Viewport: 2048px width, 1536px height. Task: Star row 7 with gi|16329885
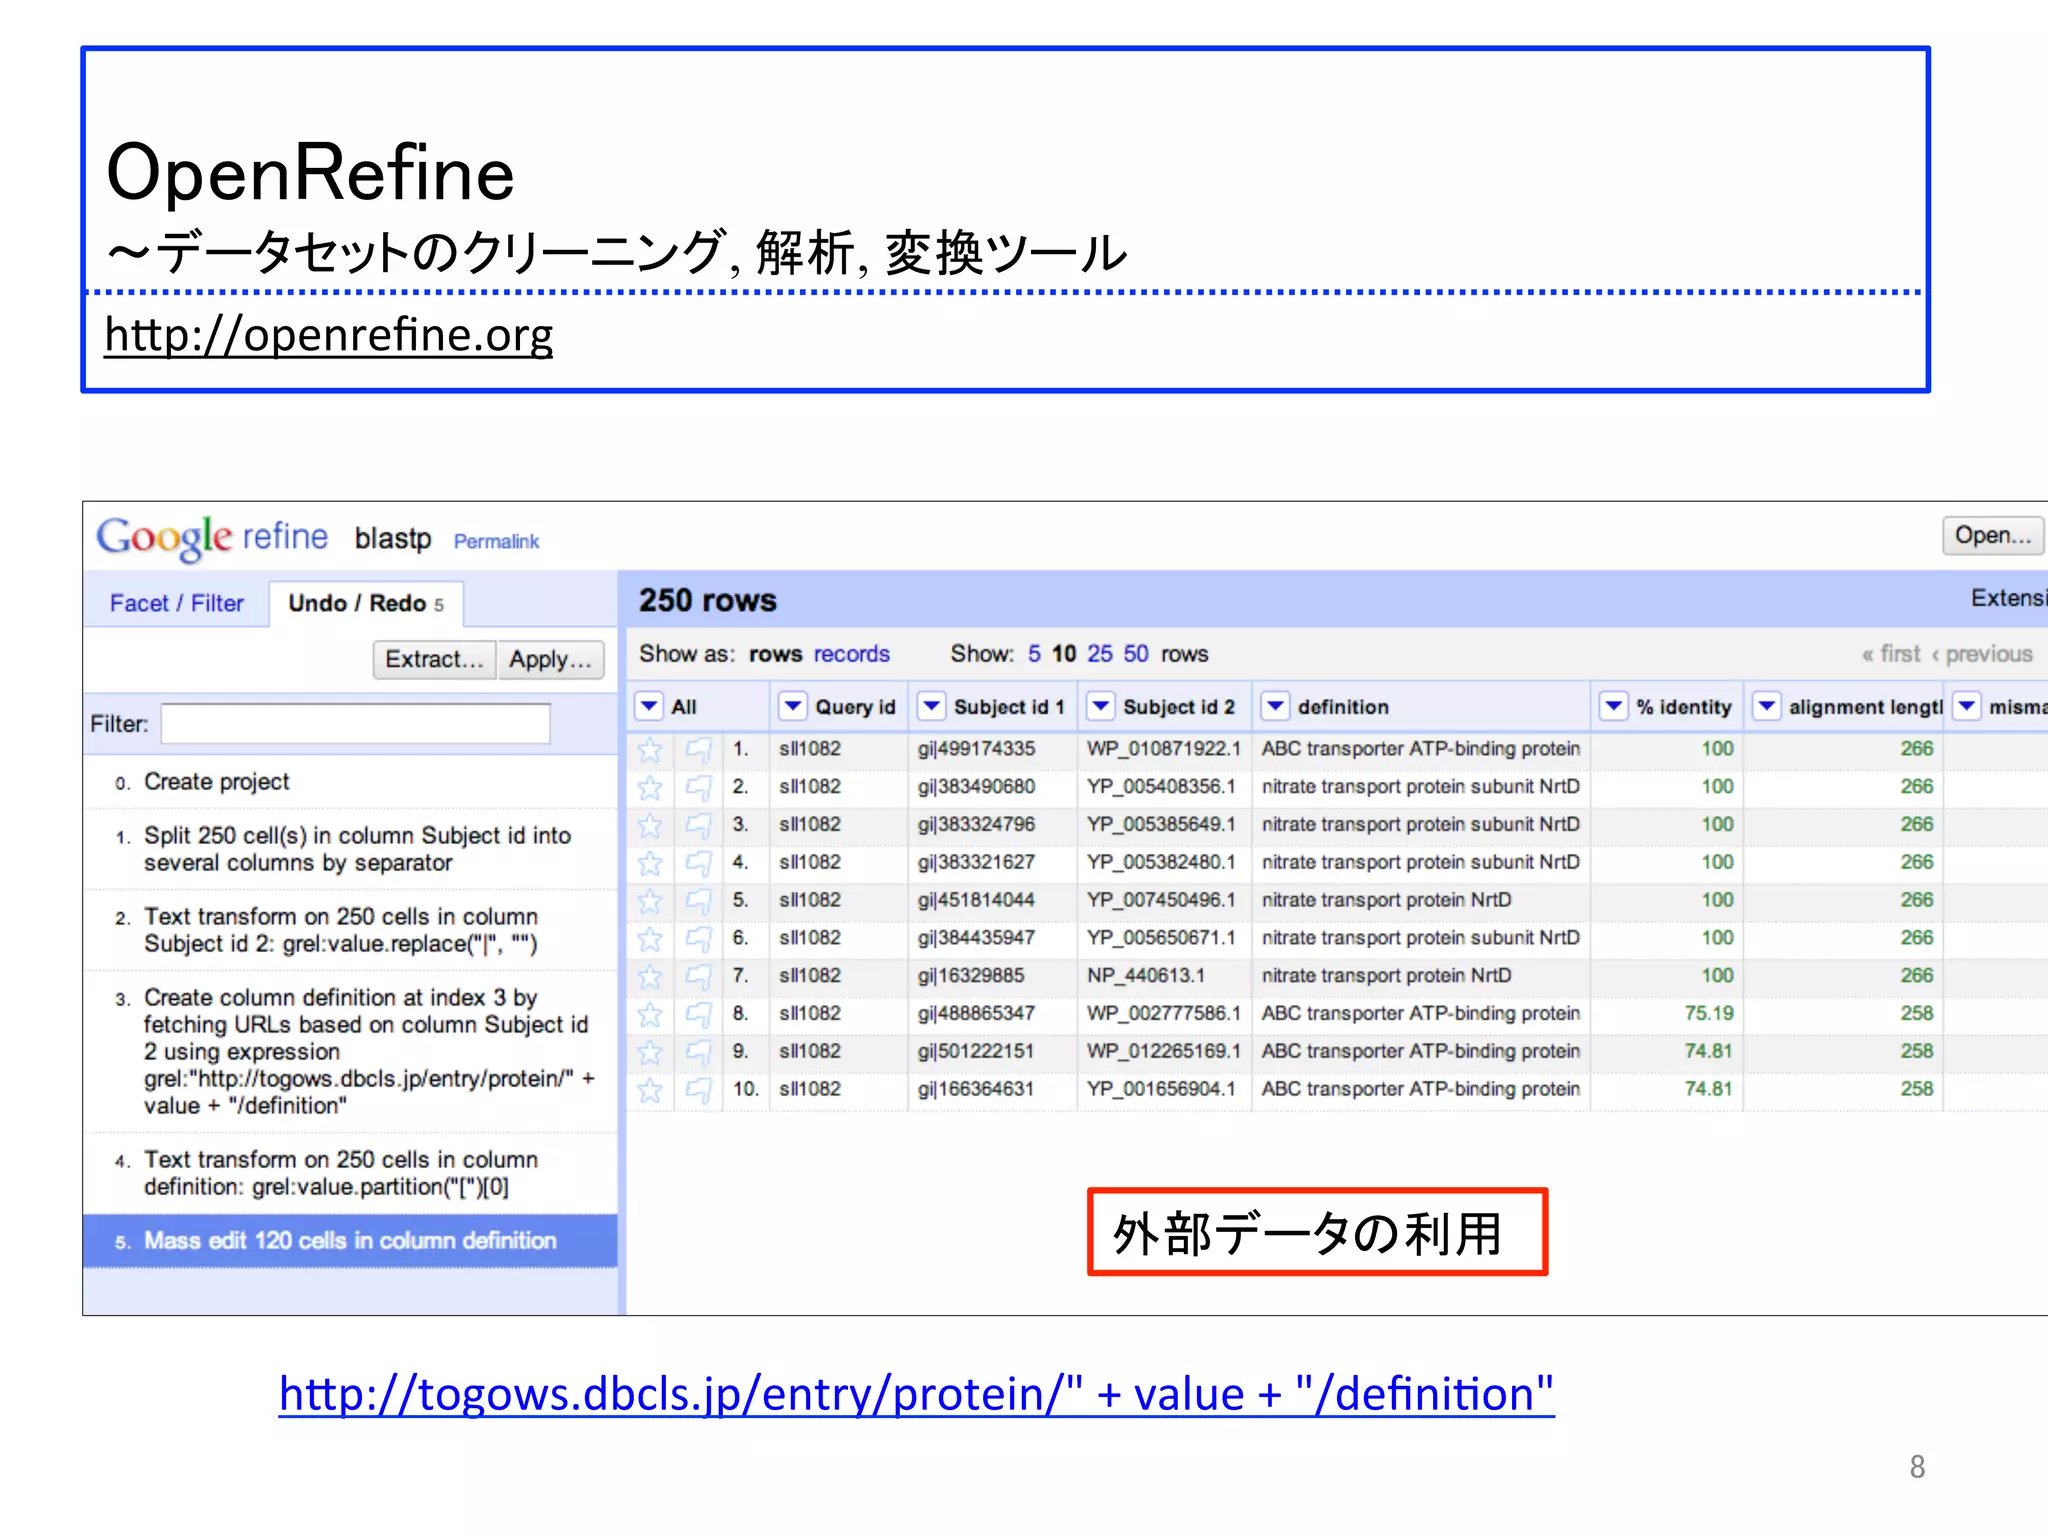coord(650,976)
